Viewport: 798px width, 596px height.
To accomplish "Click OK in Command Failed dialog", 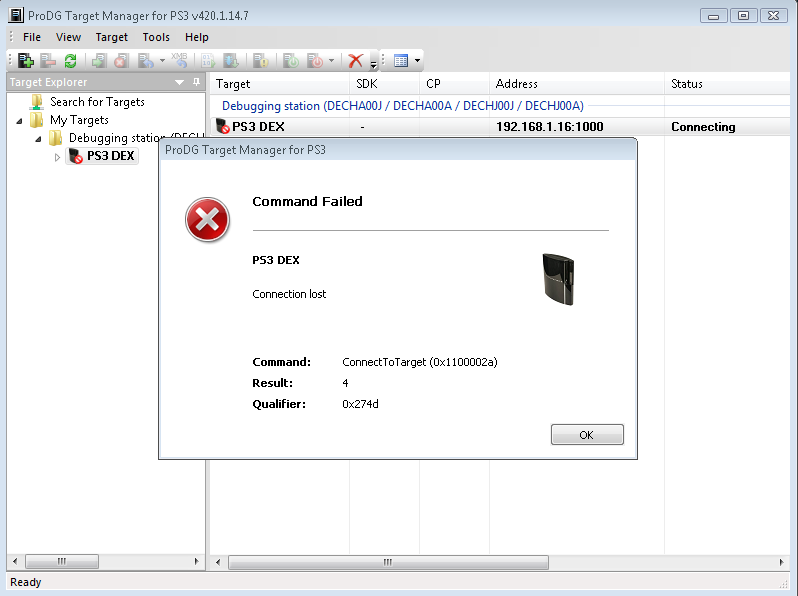I will pos(587,435).
